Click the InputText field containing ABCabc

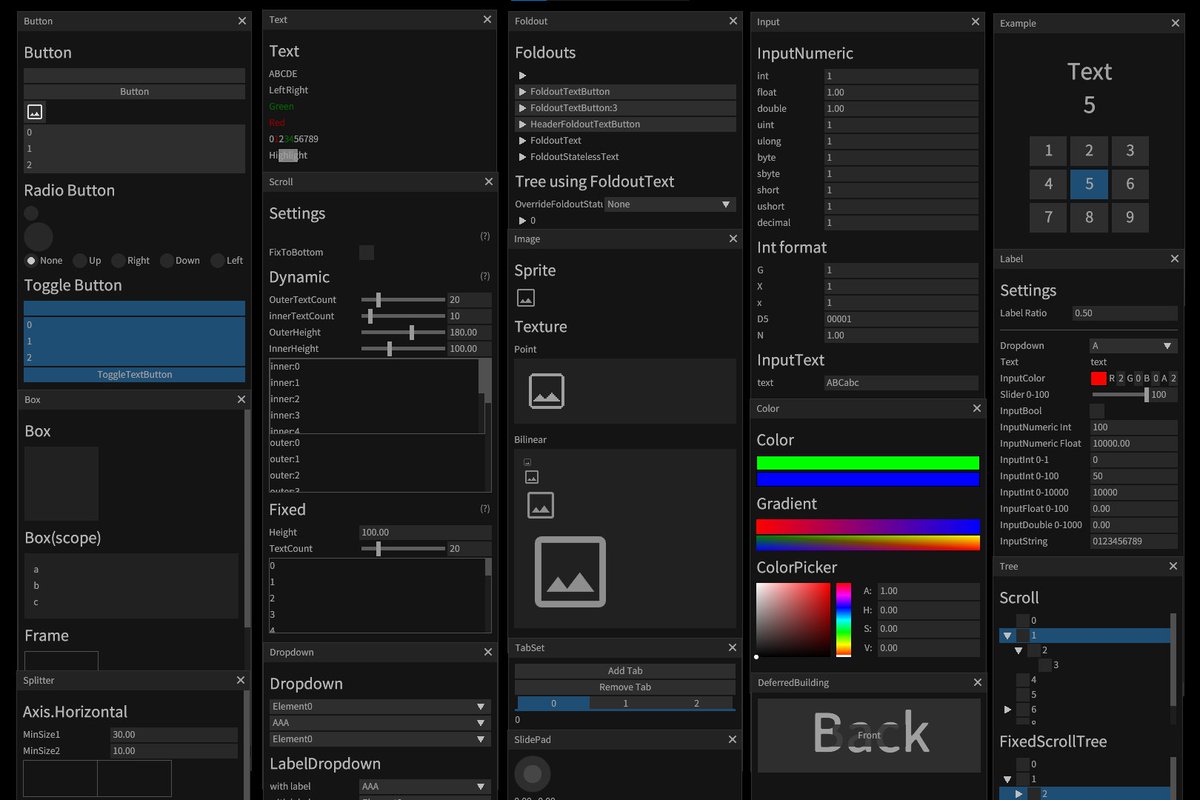(901, 383)
